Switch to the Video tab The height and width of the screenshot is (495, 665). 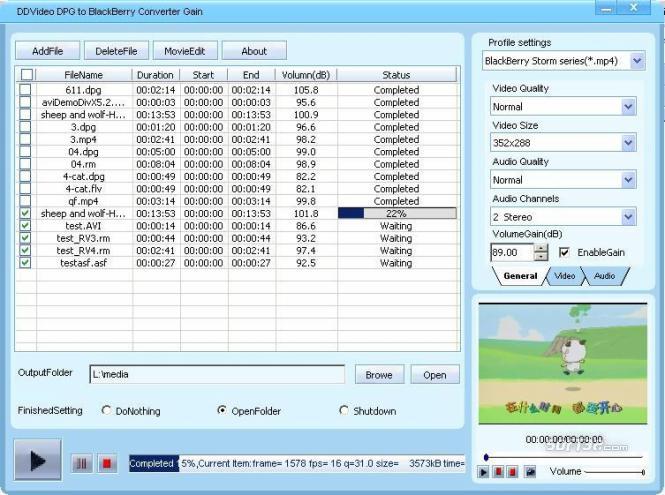point(564,276)
